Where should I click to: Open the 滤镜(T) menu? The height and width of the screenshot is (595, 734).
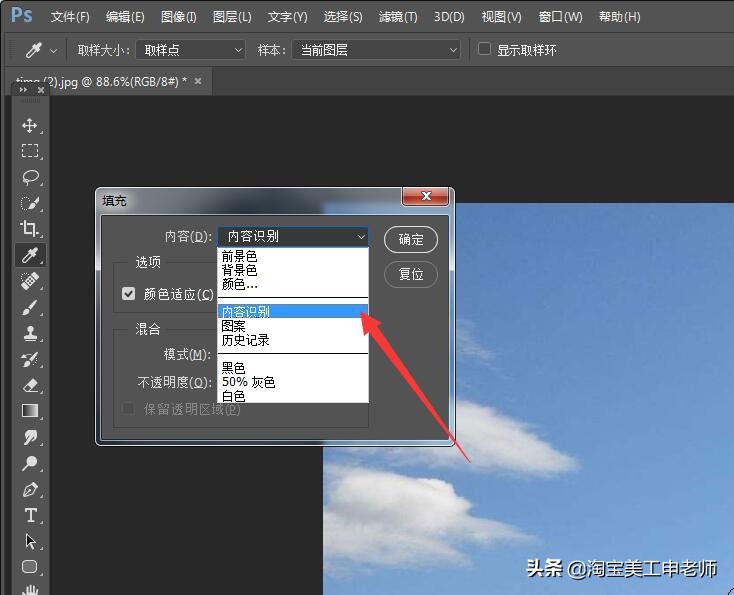398,17
